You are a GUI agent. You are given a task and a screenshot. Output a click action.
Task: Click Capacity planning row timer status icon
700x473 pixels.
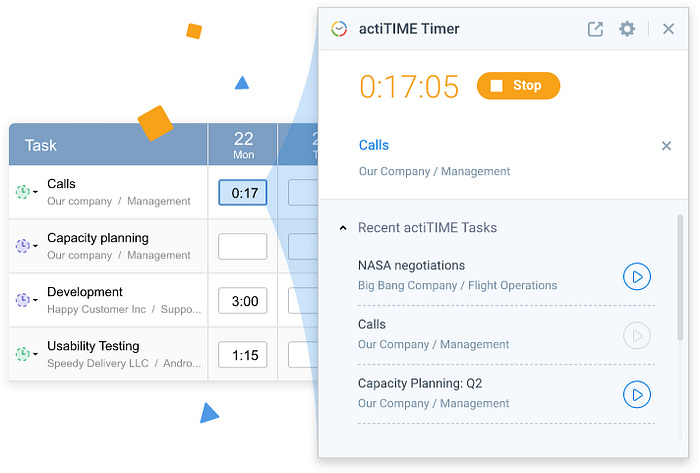(22, 246)
